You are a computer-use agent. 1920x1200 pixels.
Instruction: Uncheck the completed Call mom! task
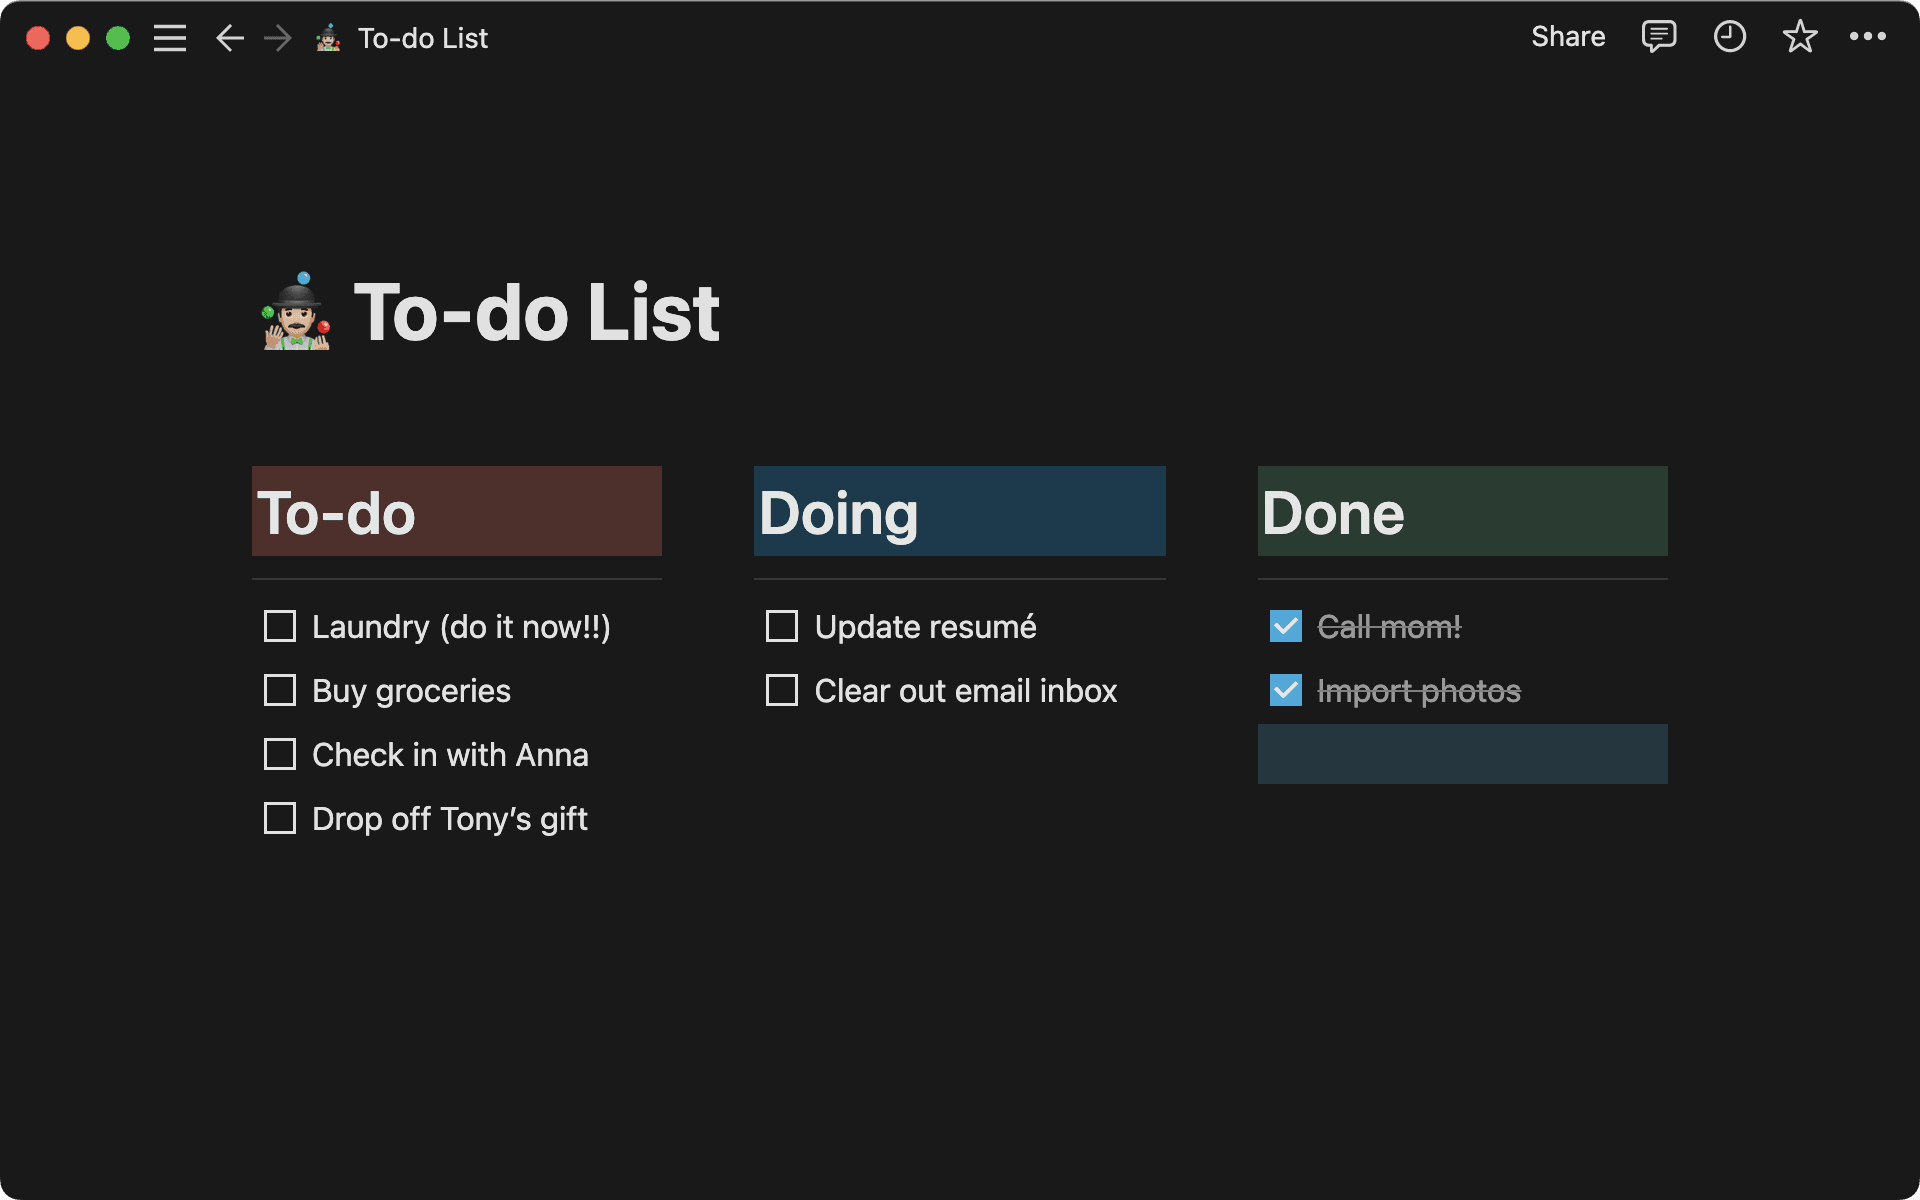[x=1285, y=626]
